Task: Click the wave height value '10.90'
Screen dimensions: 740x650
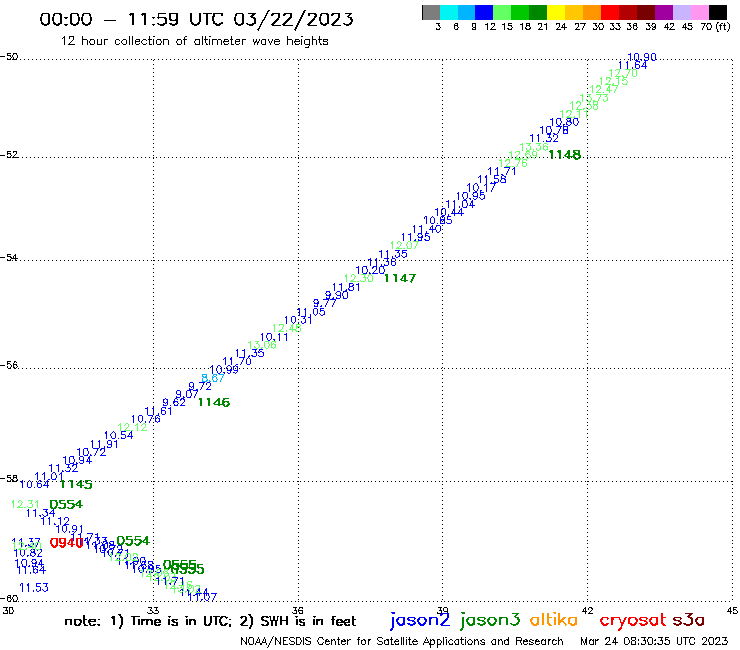Action: pos(642,57)
